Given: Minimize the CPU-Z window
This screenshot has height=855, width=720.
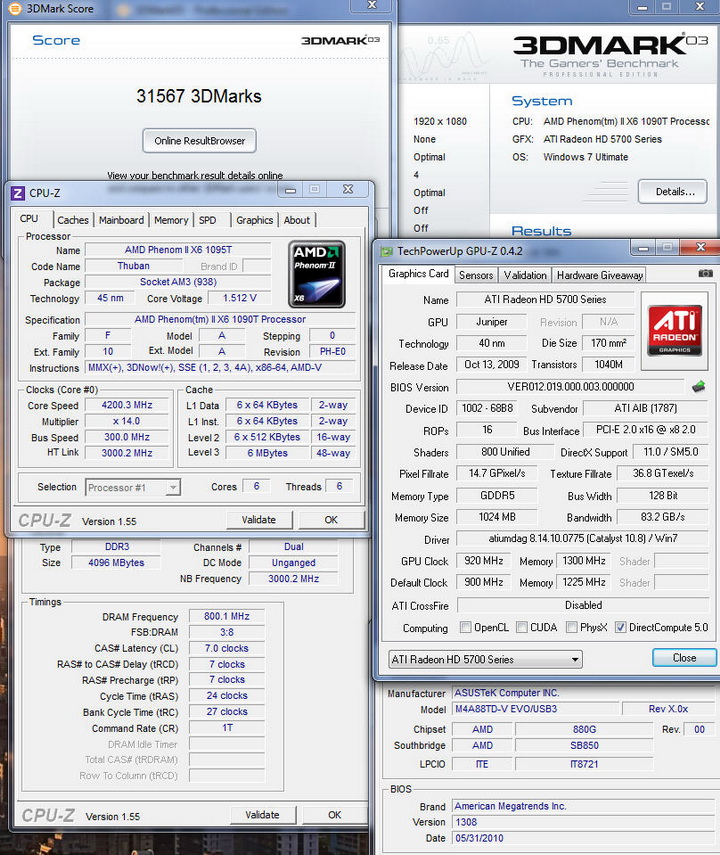Looking at the screenshot, I should click(x=290, y=190).
